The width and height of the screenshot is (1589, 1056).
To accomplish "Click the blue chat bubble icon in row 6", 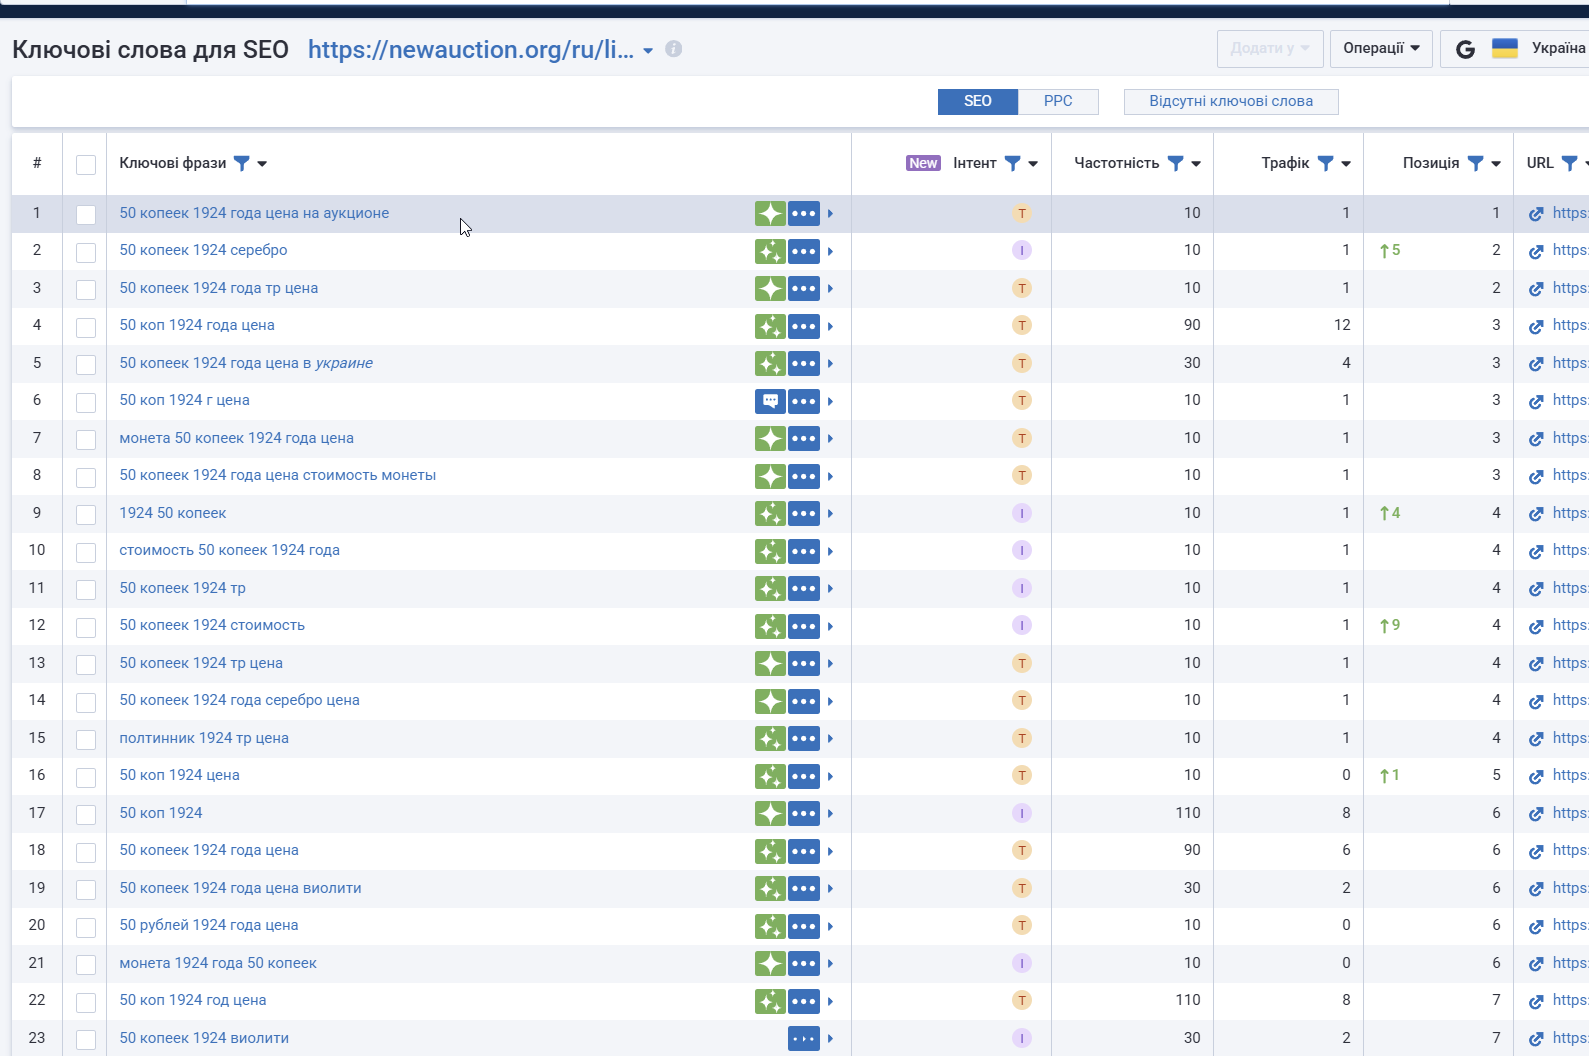I will 770,401.
